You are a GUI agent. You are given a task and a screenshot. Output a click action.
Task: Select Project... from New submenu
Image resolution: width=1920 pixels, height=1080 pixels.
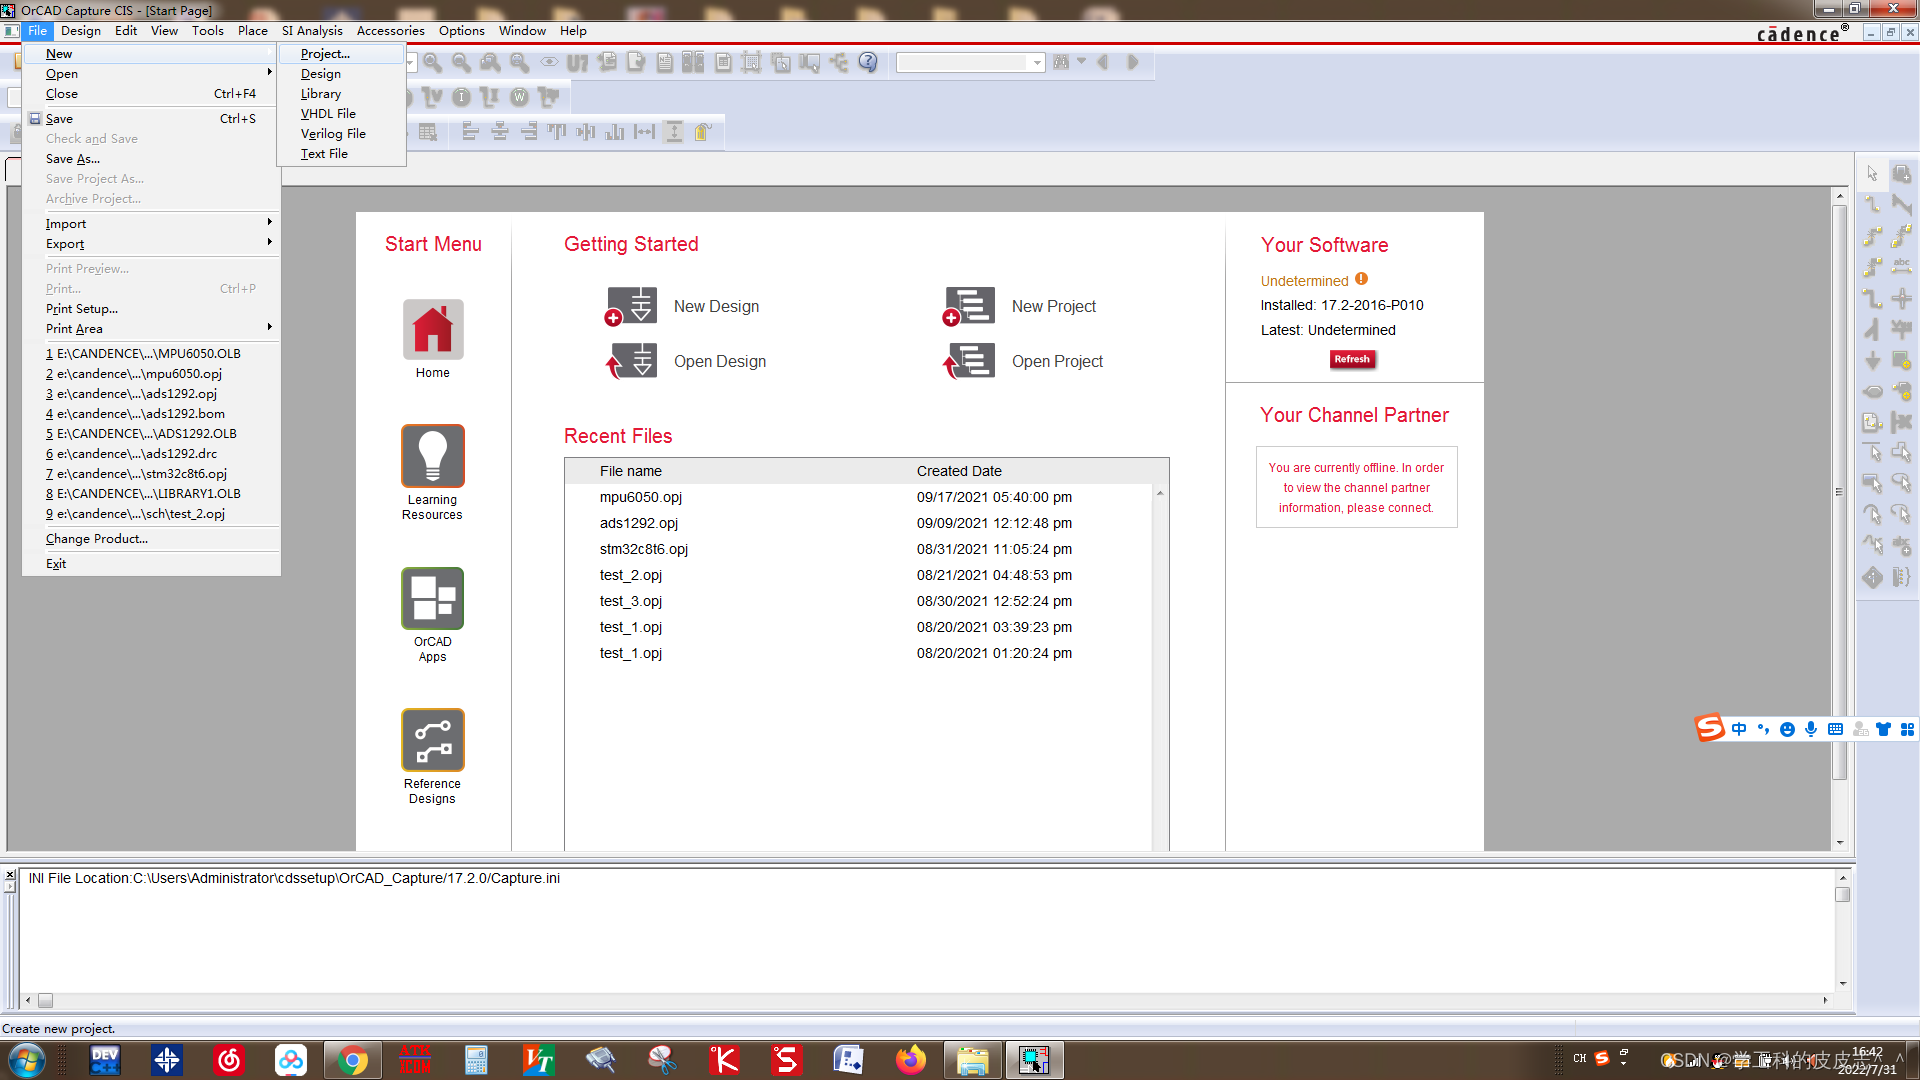pyautogui.click(x=325, y=54)
